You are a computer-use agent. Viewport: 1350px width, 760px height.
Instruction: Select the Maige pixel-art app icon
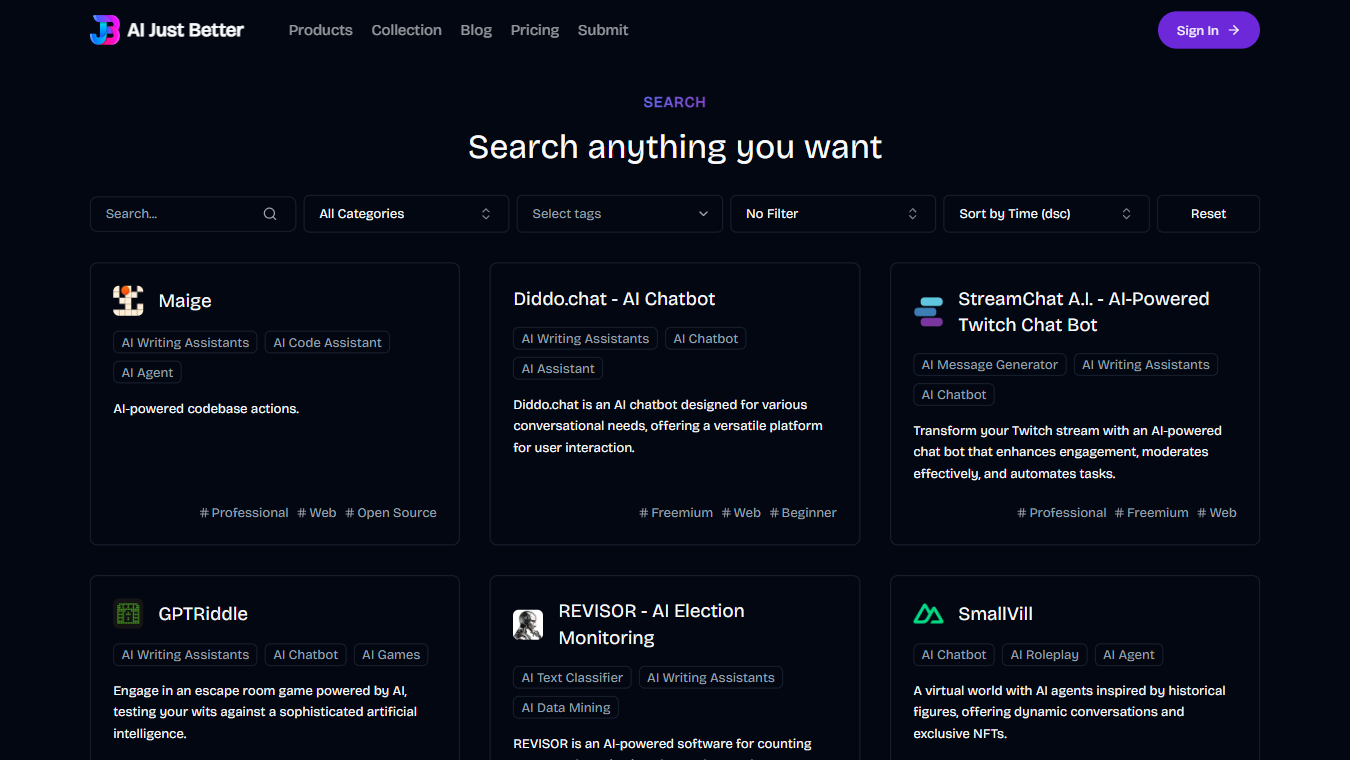128,300
